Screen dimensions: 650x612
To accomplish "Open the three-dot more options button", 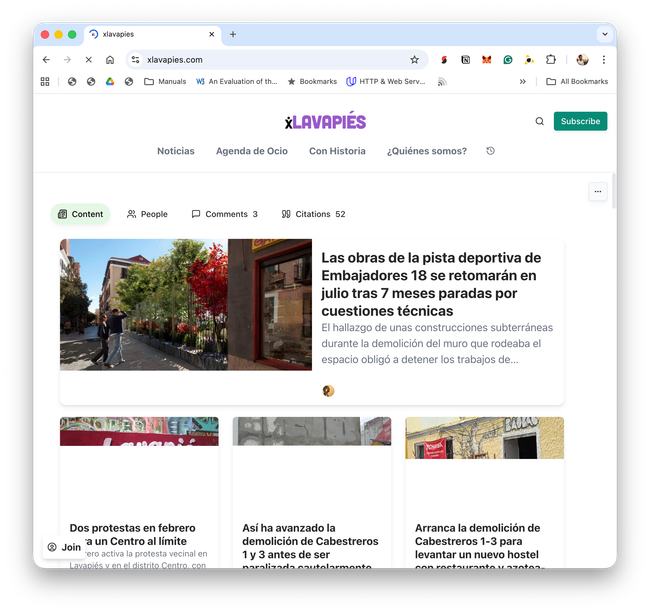I will pyautogui.click(x=597, y=191).
